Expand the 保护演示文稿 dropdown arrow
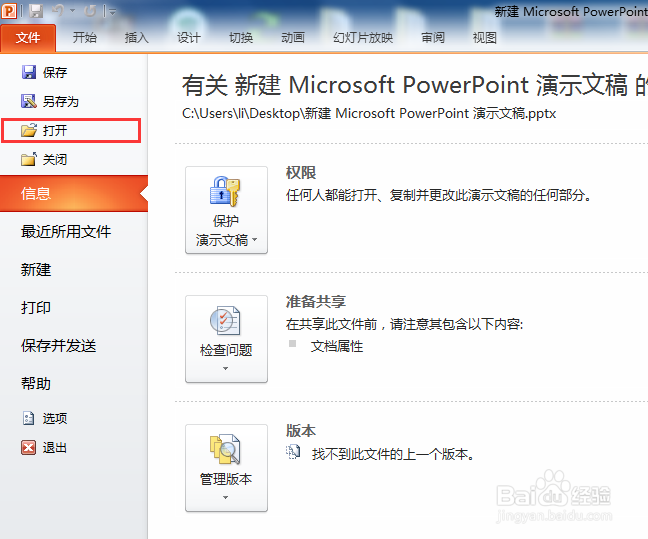The image size is (648, 539). pyautogui.click(x=255, y=239)
